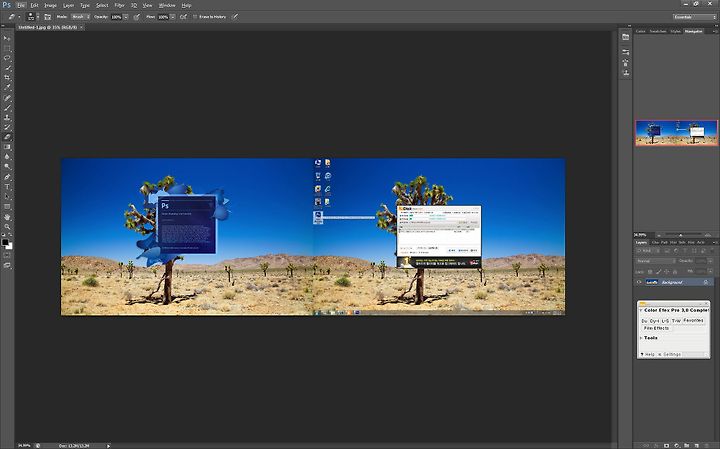Click the Favorites button in Color Efex
This screenshot has height=449, width=720.
click(x=693, y=320)
